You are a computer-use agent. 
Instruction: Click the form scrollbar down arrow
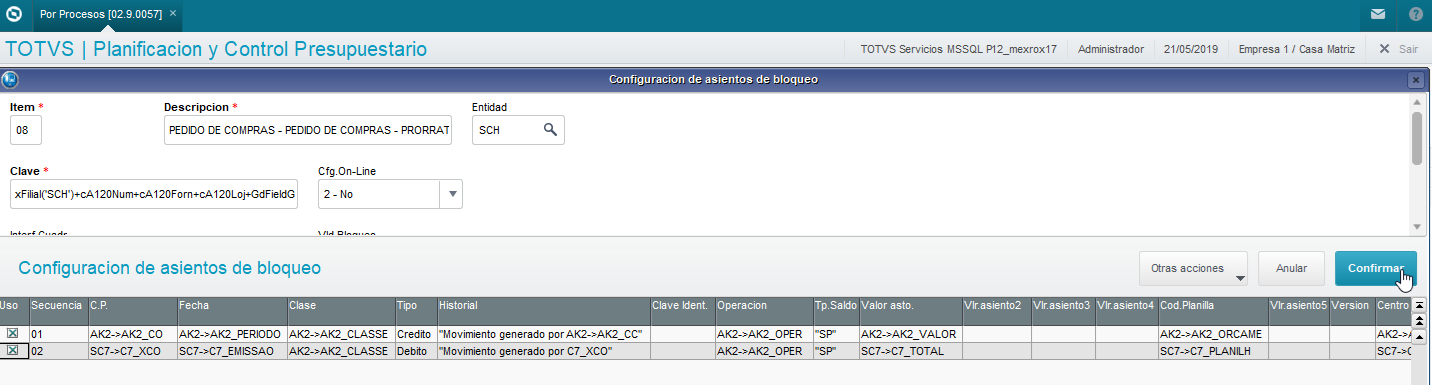[x=1416, y=227]
